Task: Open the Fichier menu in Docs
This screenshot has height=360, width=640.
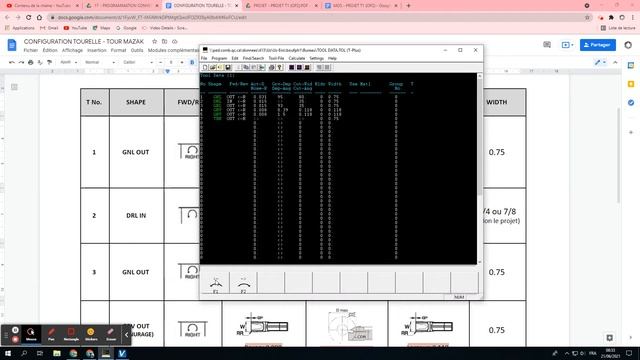Action: tap(31, 50)
